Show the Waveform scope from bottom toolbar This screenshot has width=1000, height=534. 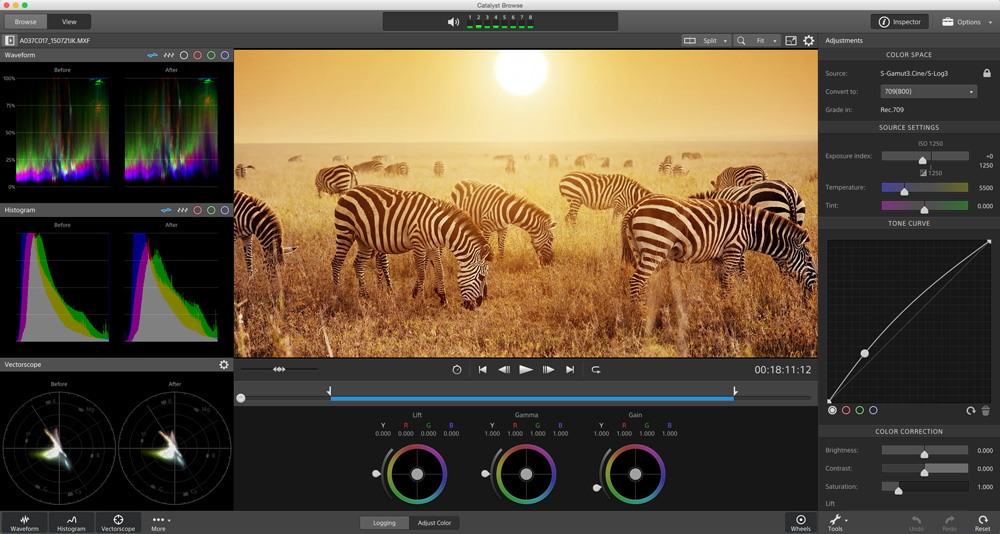pyautogui.click(x=24, y=521)
